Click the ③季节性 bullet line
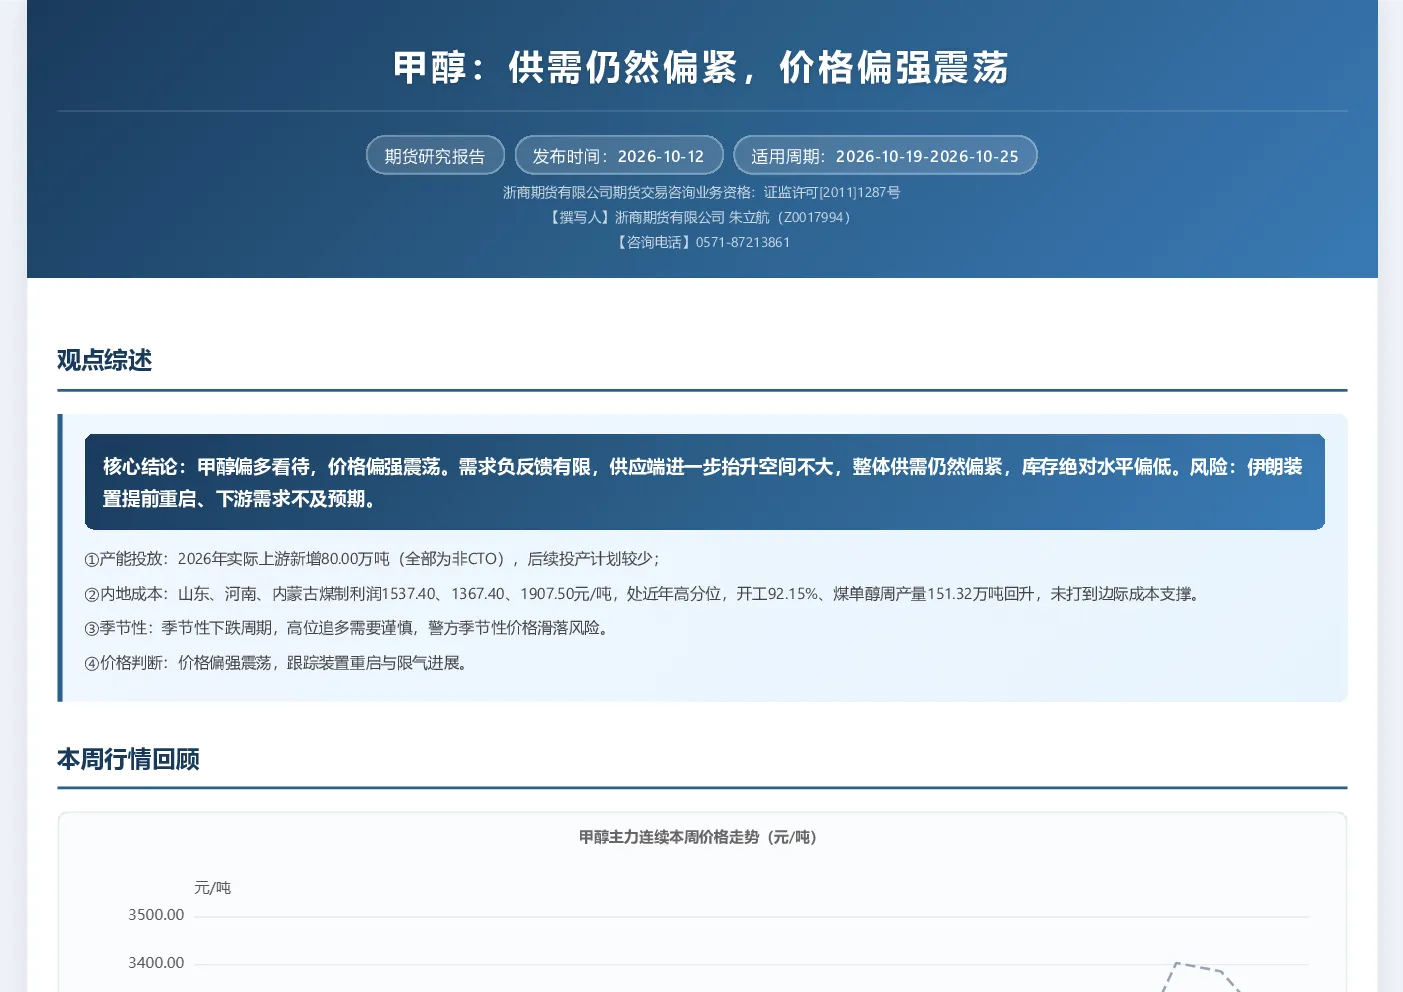This screenshot has height=992, width=1403. point(347,628)
